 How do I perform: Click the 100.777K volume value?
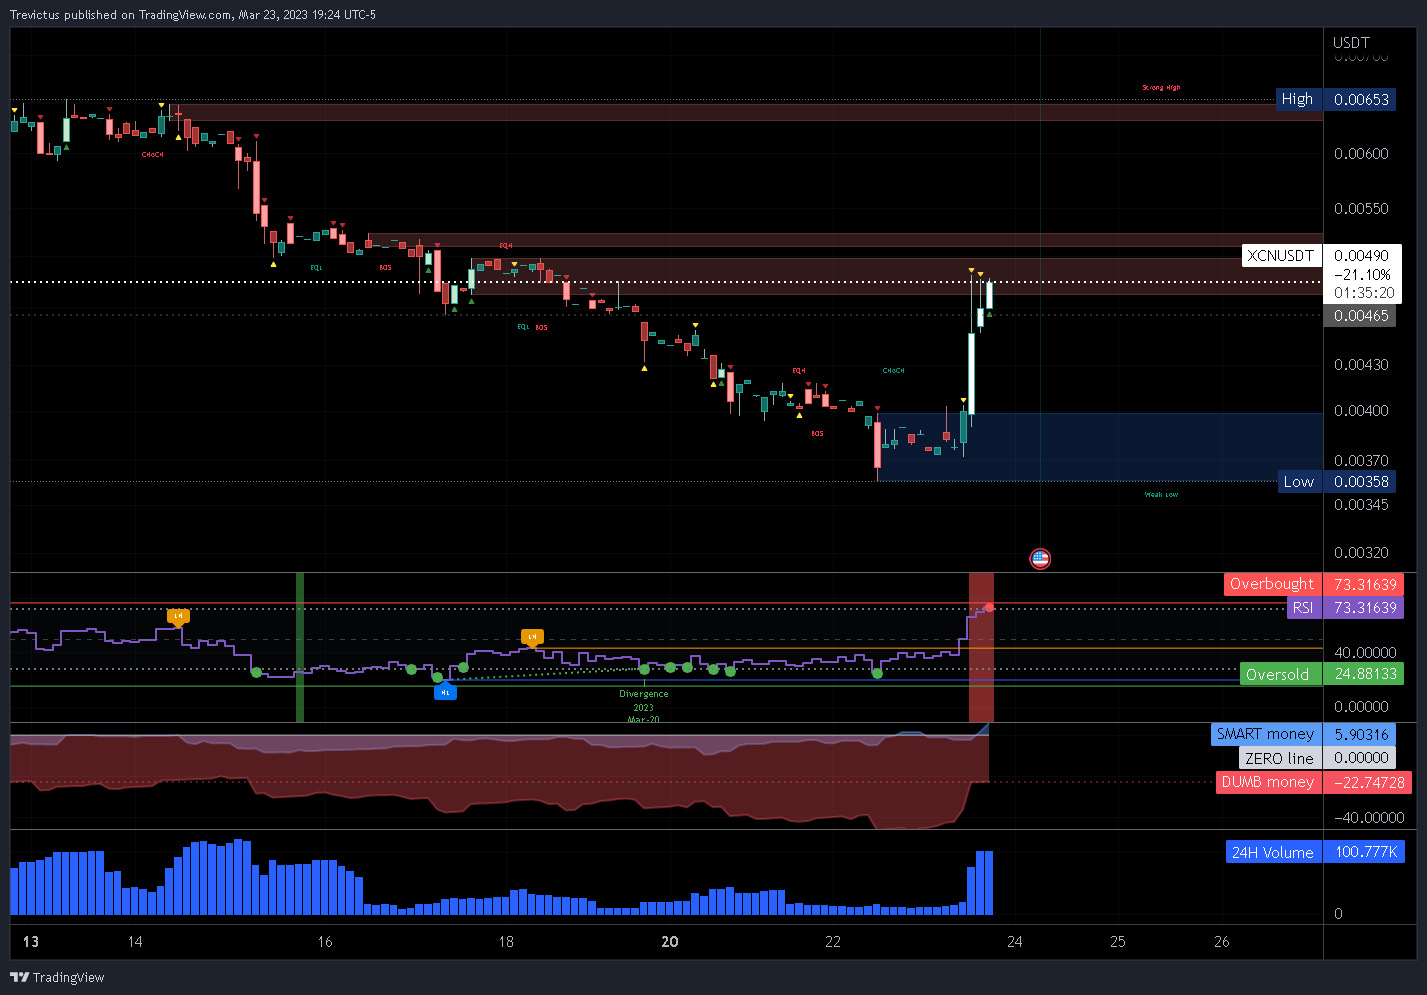pos(1364,852)
